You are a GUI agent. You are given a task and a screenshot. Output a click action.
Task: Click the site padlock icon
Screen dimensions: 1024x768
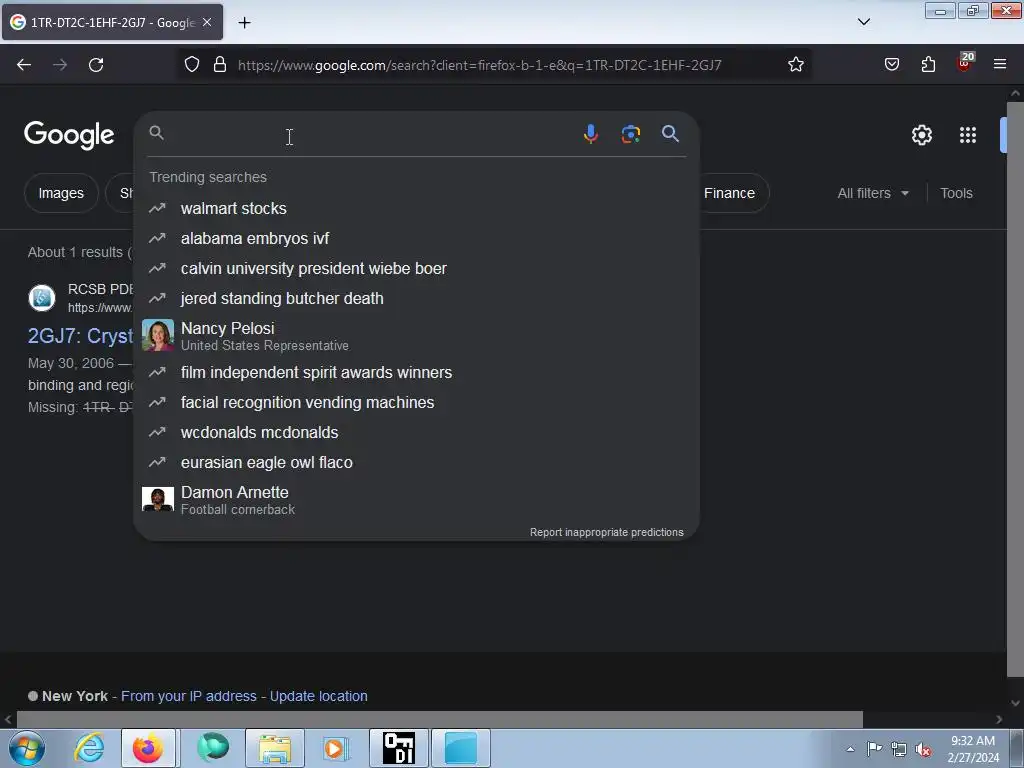[x=220, y=65]
